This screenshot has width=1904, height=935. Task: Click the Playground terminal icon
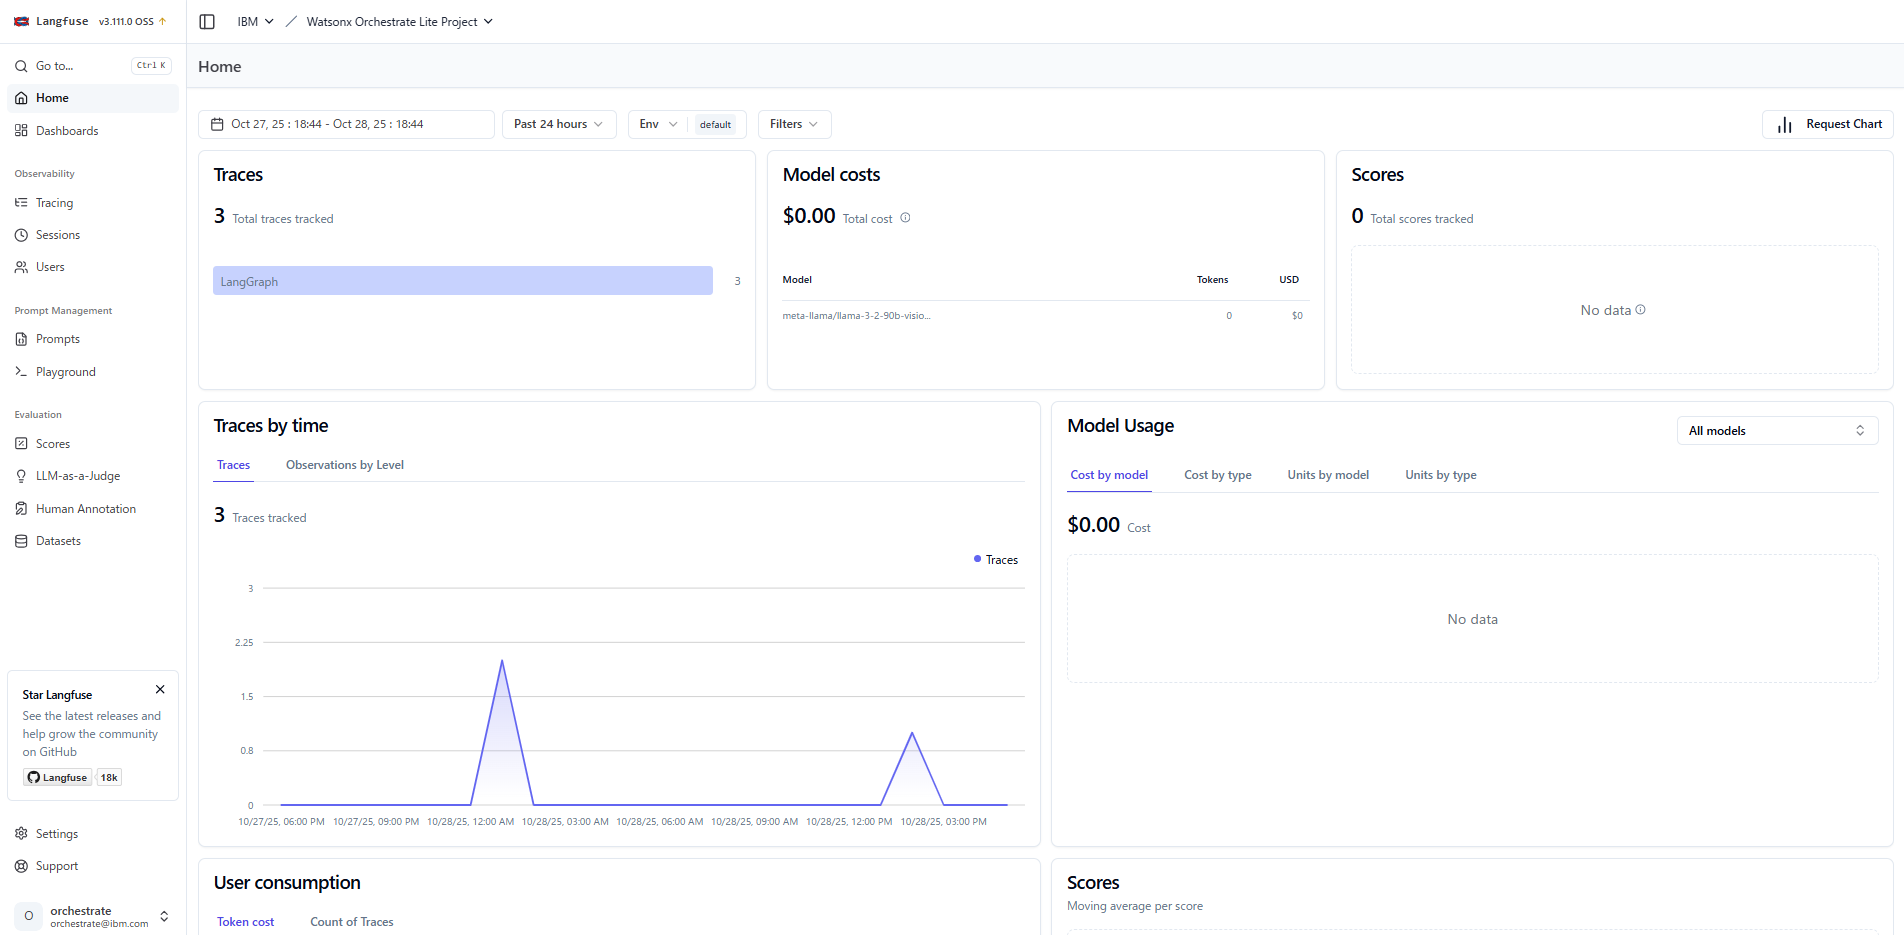coord(21,372)
